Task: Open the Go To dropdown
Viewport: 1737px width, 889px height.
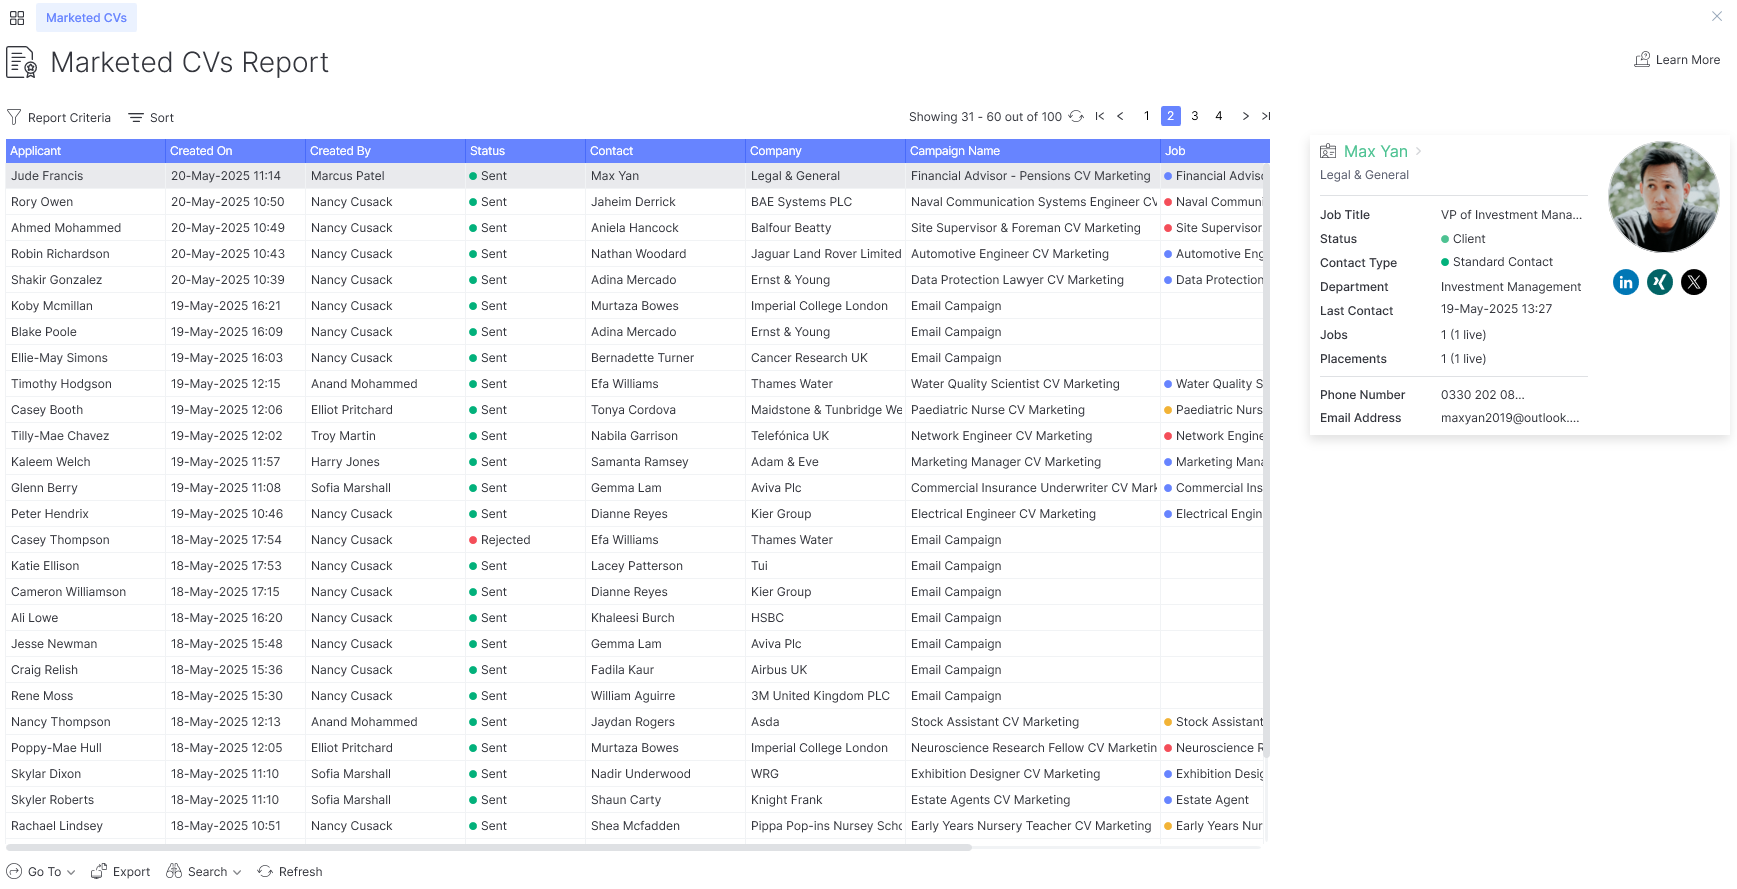Action: click(41, 872)
